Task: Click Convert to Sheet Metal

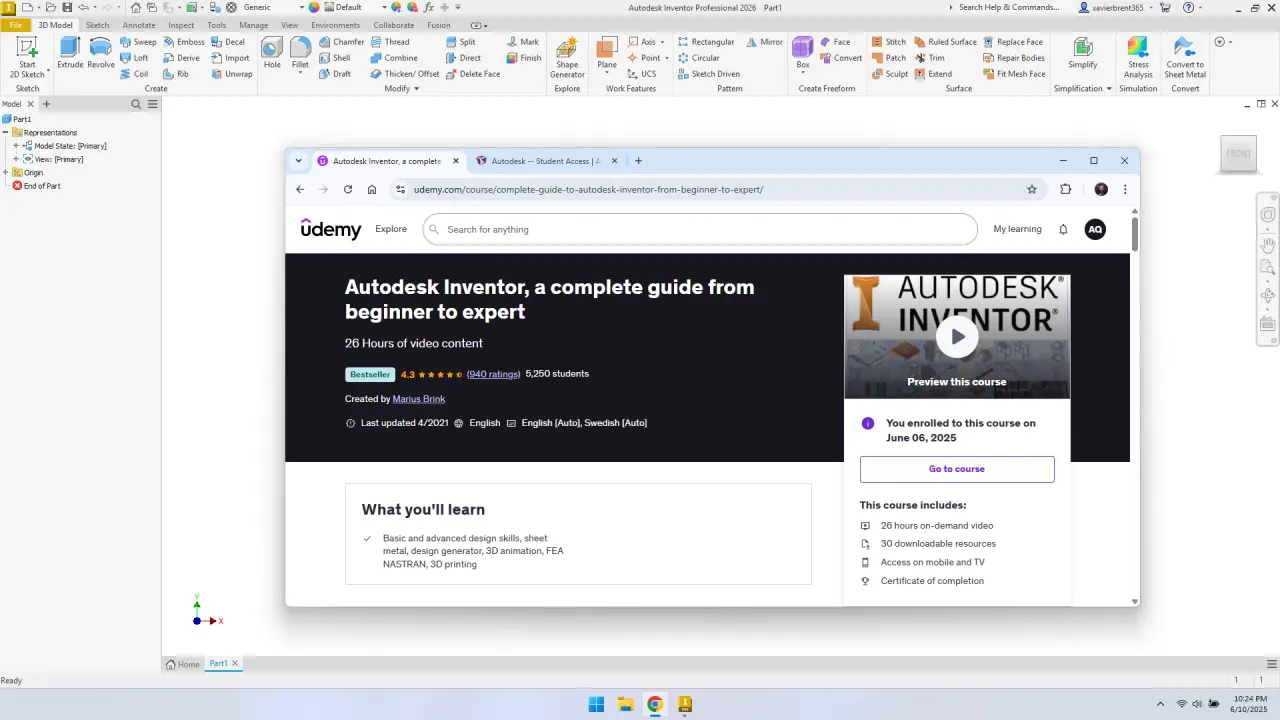Action: [x=1185, y=58]
